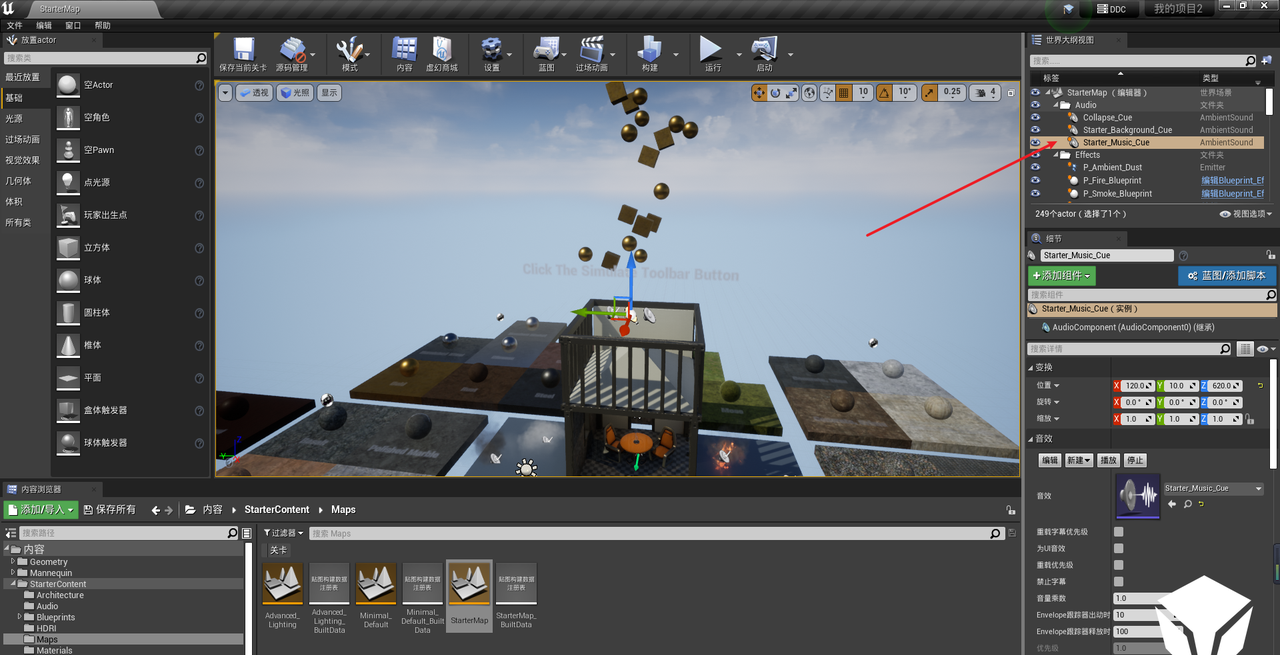Select the rotate gizmo mode in viewport
The width and height of the screenshot is (1280, 655).
775,92
